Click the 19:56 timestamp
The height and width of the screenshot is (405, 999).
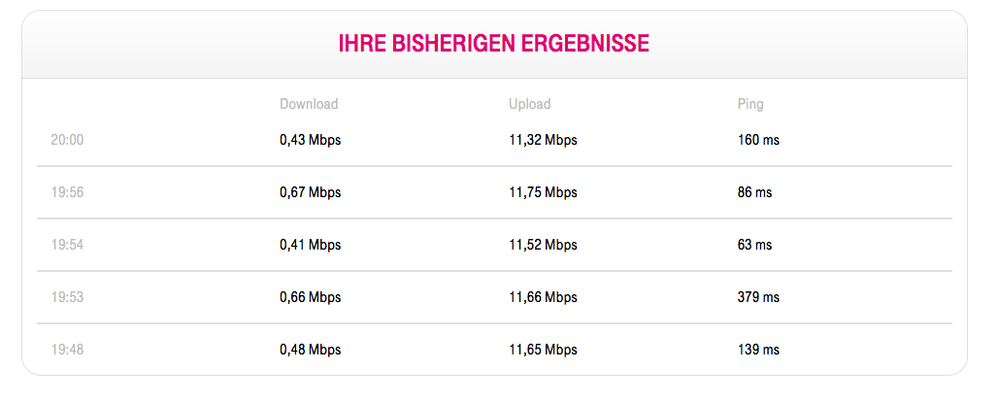[x=67, y=192]
